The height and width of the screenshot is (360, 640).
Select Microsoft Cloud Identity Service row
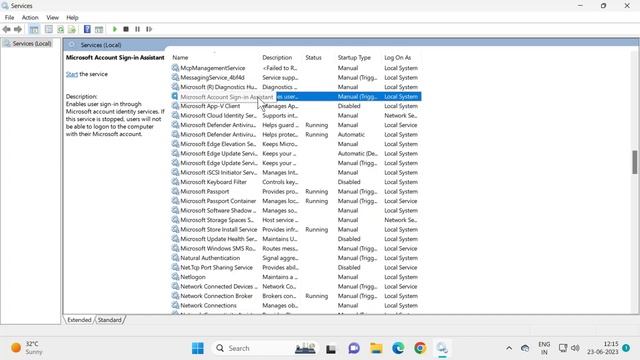pos(296,116)
